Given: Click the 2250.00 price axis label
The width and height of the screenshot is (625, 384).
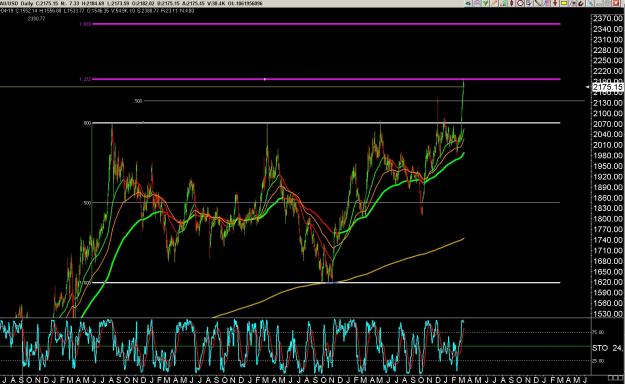Looking at the screenshot, I should (x=607, y=61).
